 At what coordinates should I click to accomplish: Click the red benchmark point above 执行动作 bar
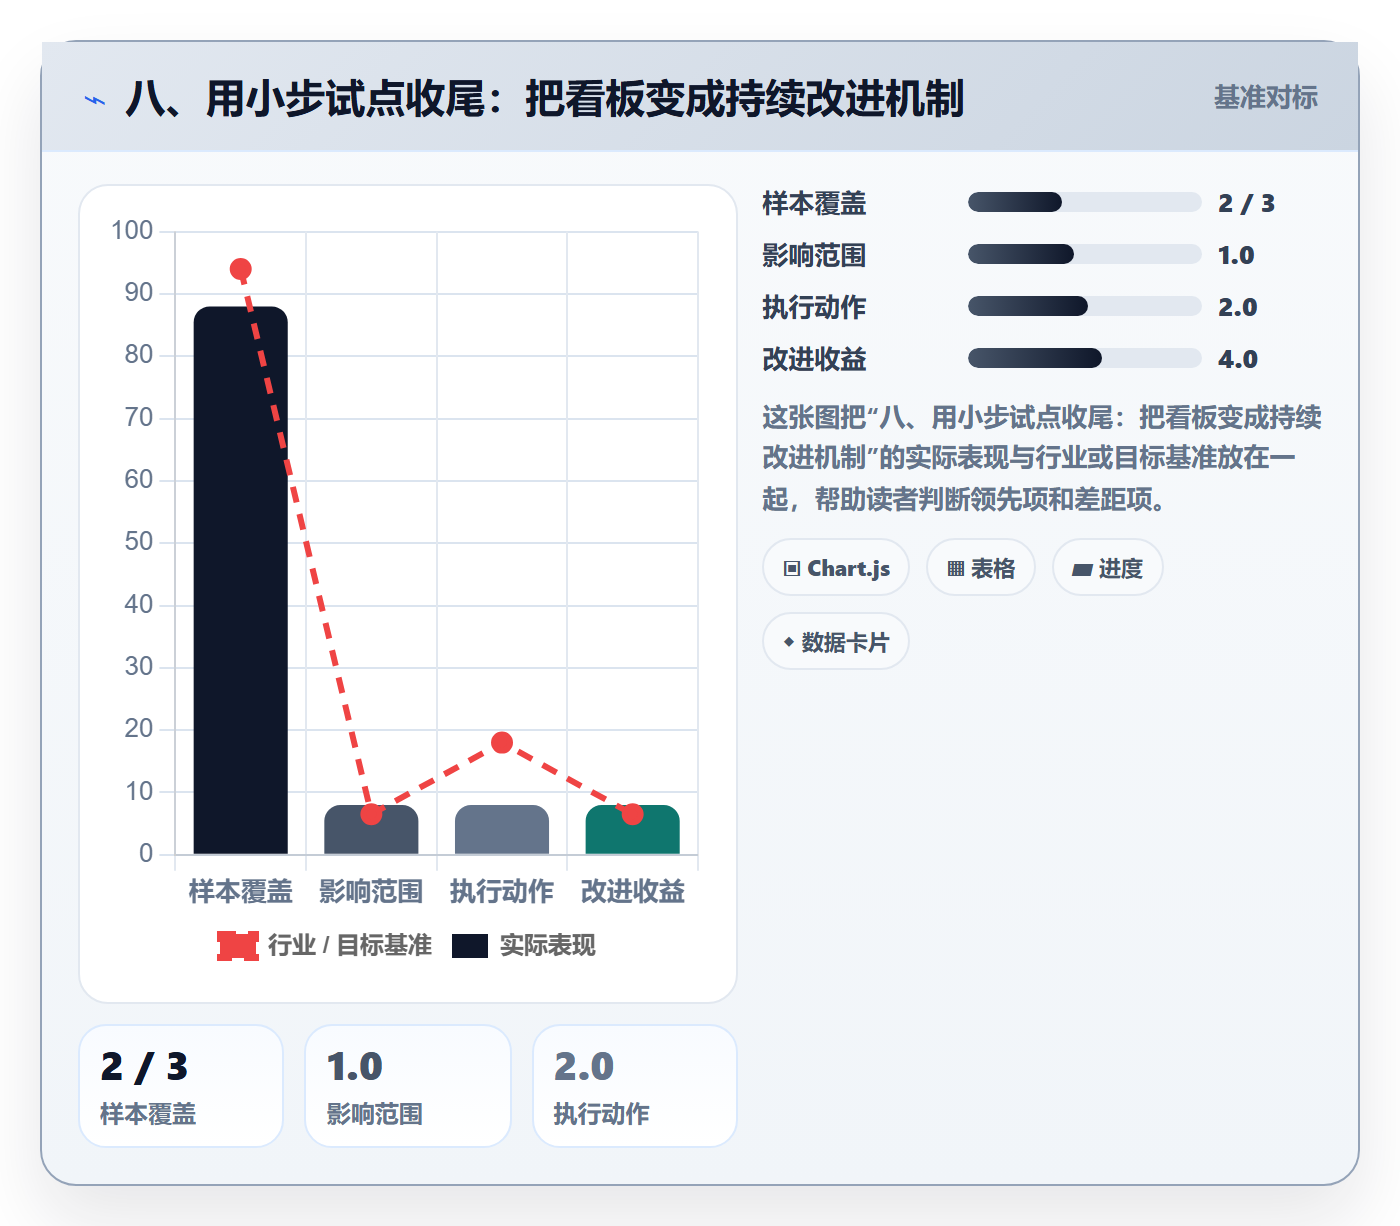coord(502,742)
